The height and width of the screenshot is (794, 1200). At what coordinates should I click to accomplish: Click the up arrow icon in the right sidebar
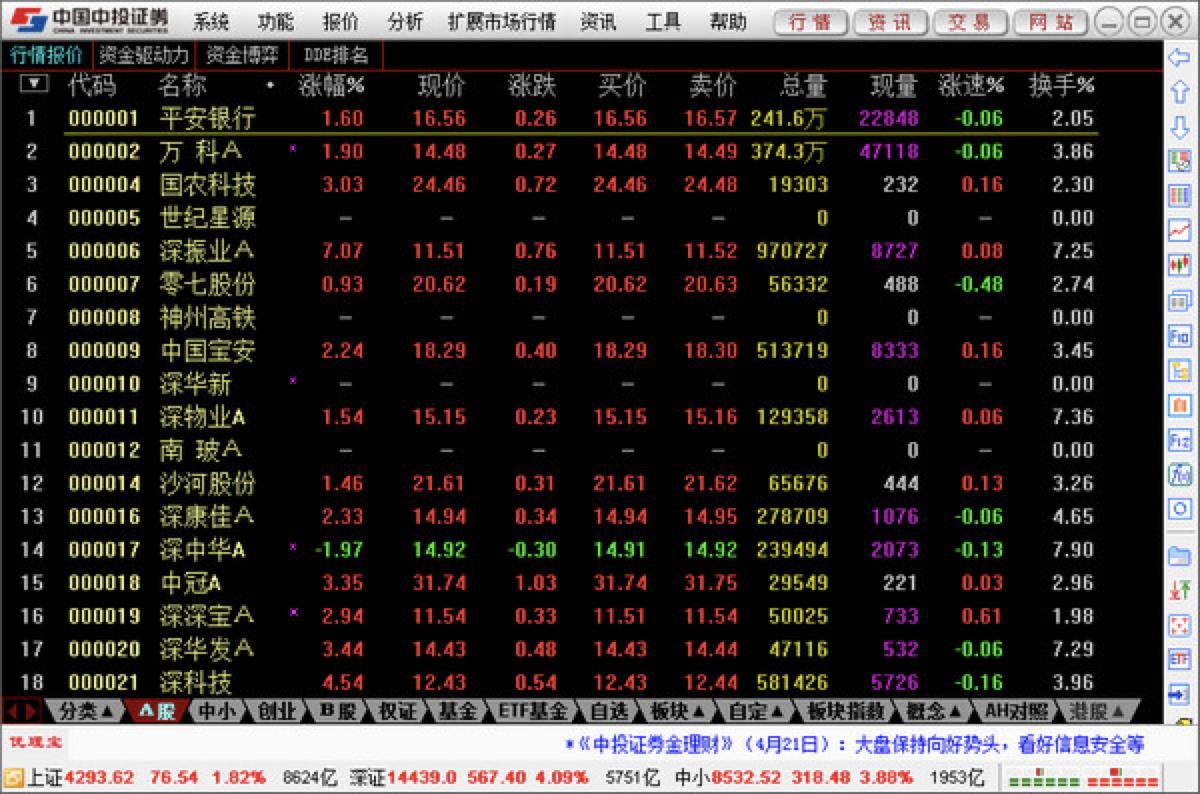coord(1180,92)
